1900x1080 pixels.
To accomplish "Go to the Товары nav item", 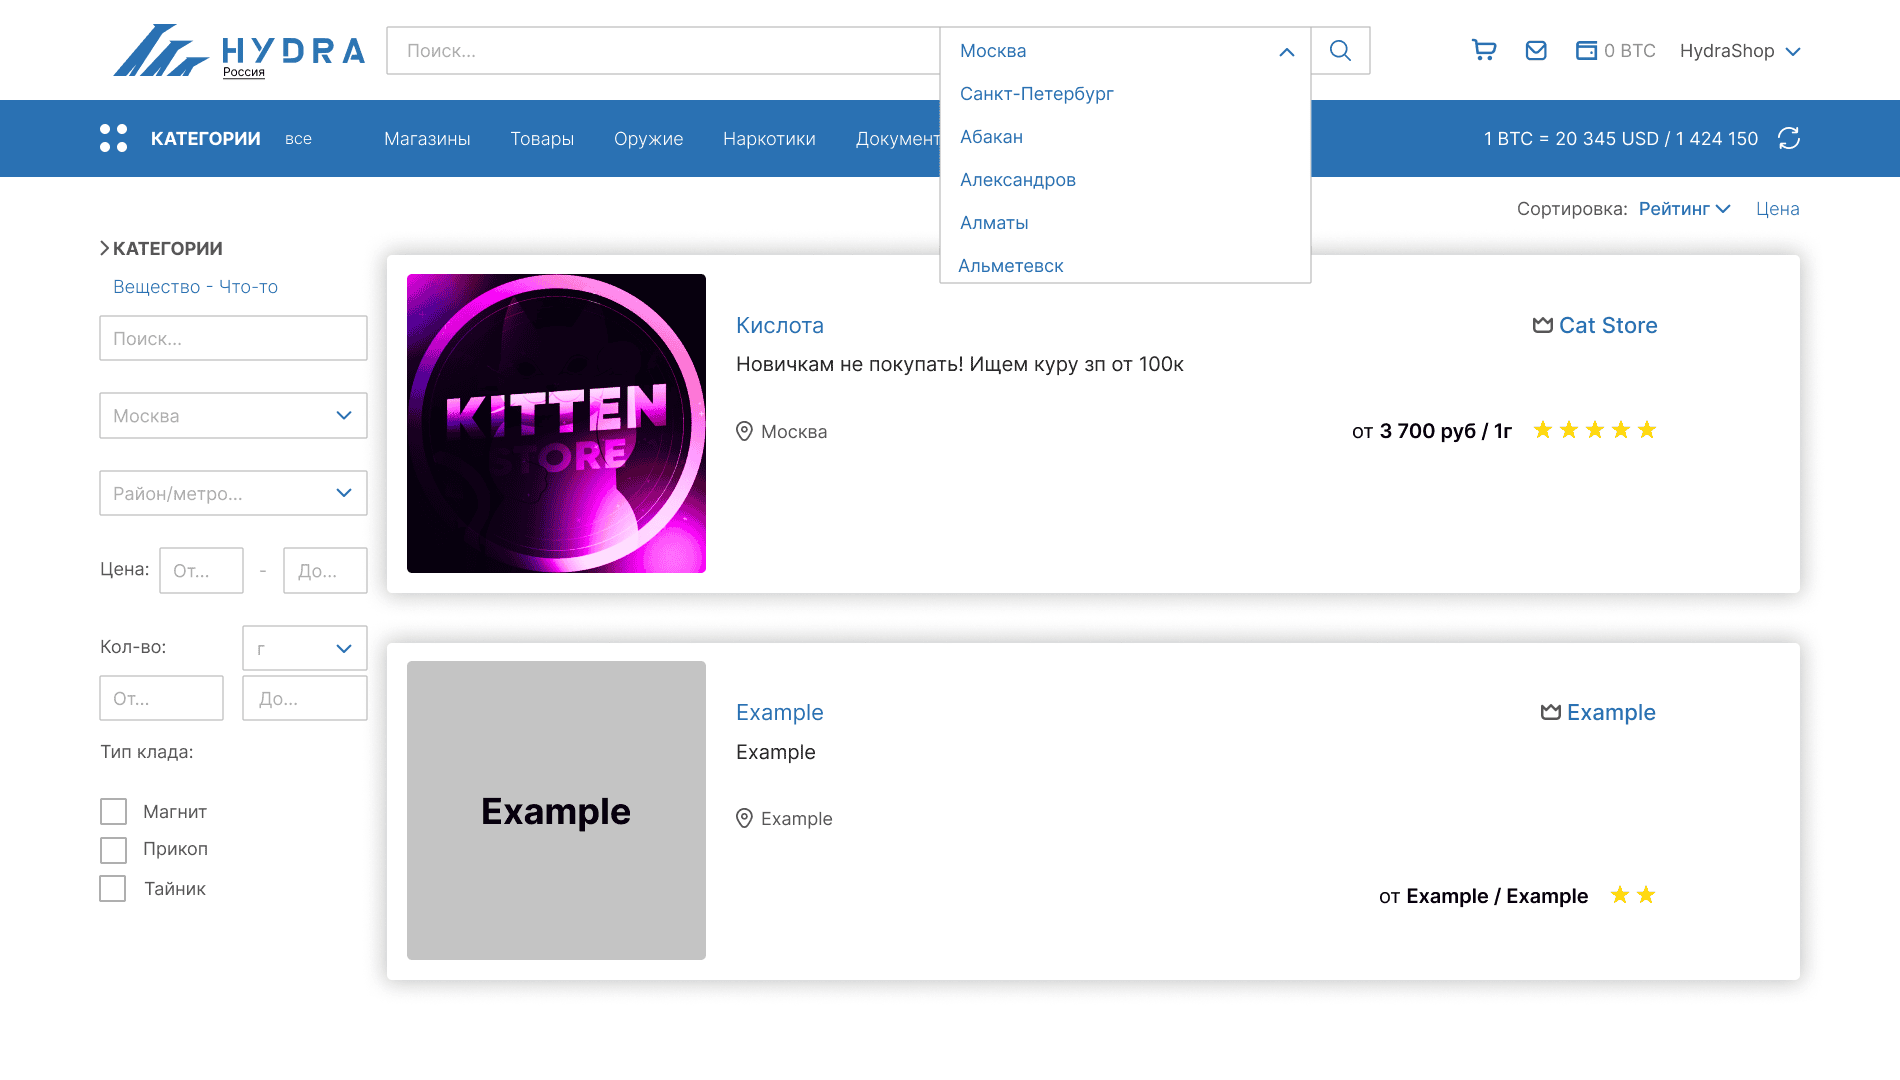I will tap(542, 139).
